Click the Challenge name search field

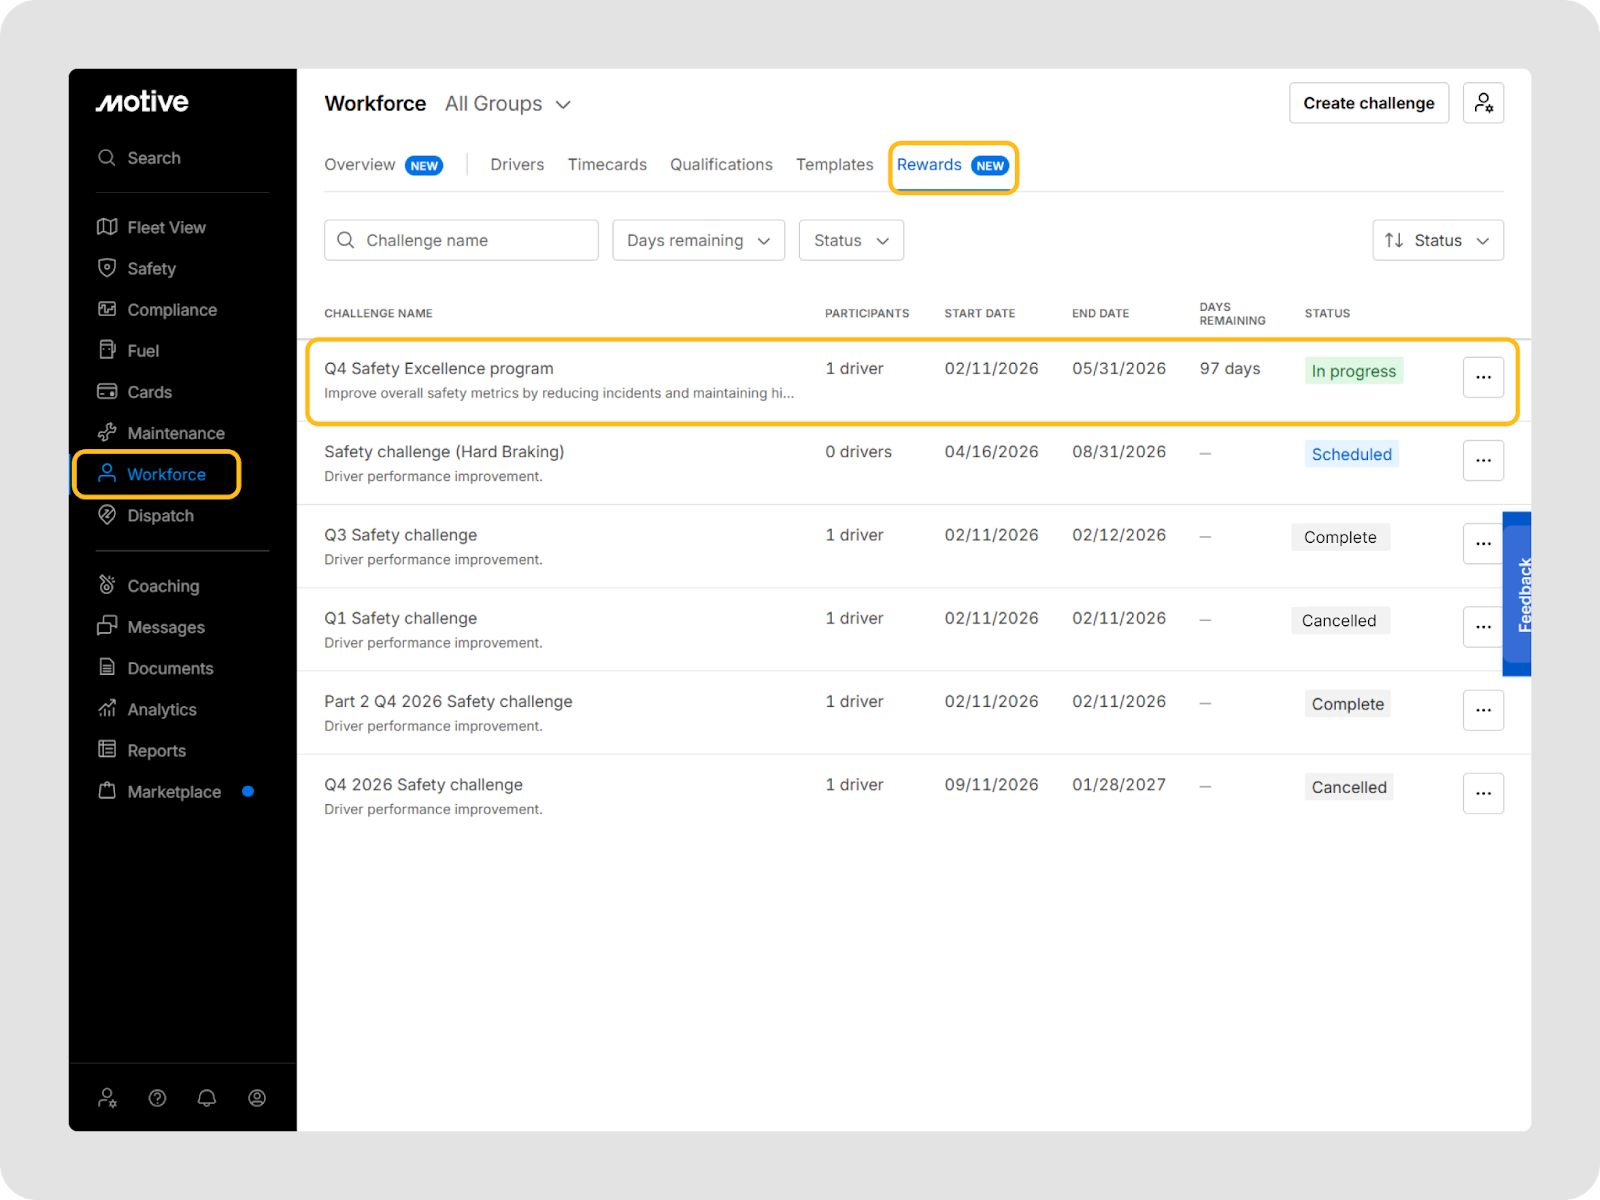tap(461, 240)
